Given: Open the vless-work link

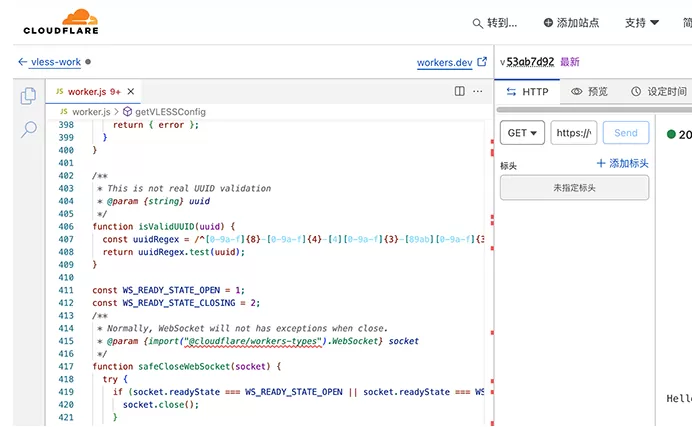Looking at the screenshot, I should [x=56, y=62].
